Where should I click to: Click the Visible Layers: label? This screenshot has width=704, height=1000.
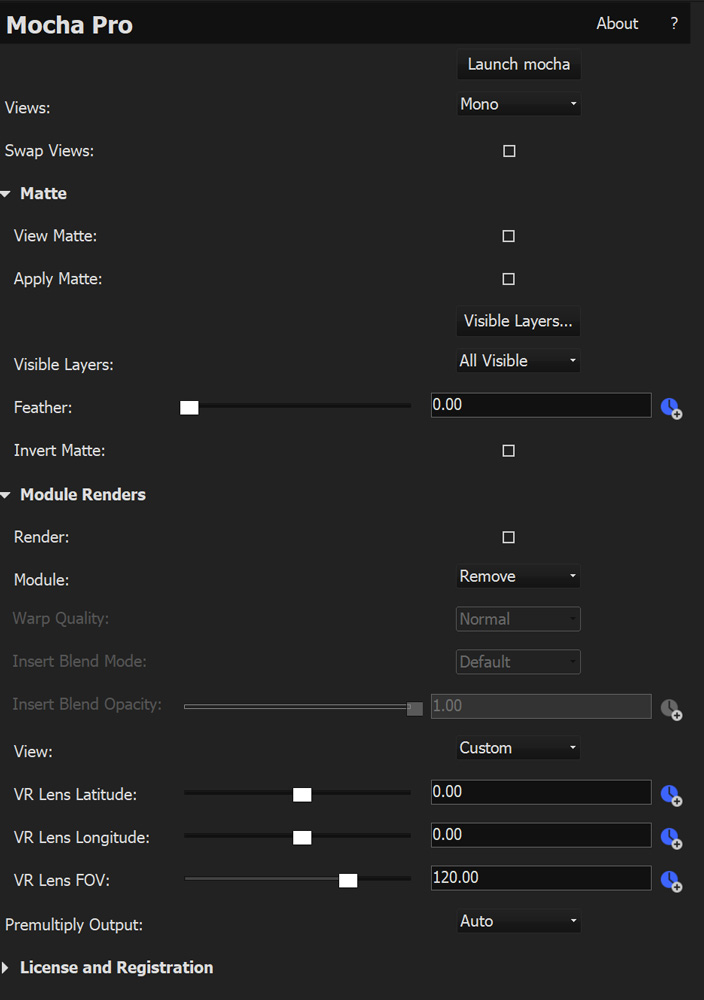64,365
